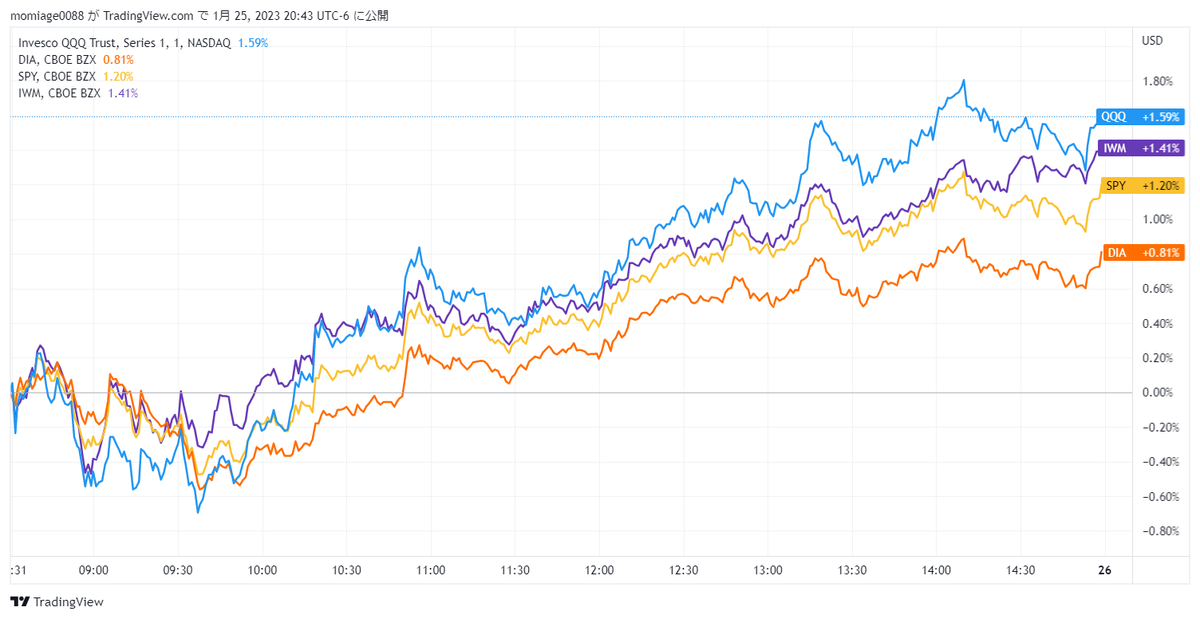The width and height of the screenshot is (1200, 619).
Task: Click the 1.80% price axis label
Action: pos(1157,81)
